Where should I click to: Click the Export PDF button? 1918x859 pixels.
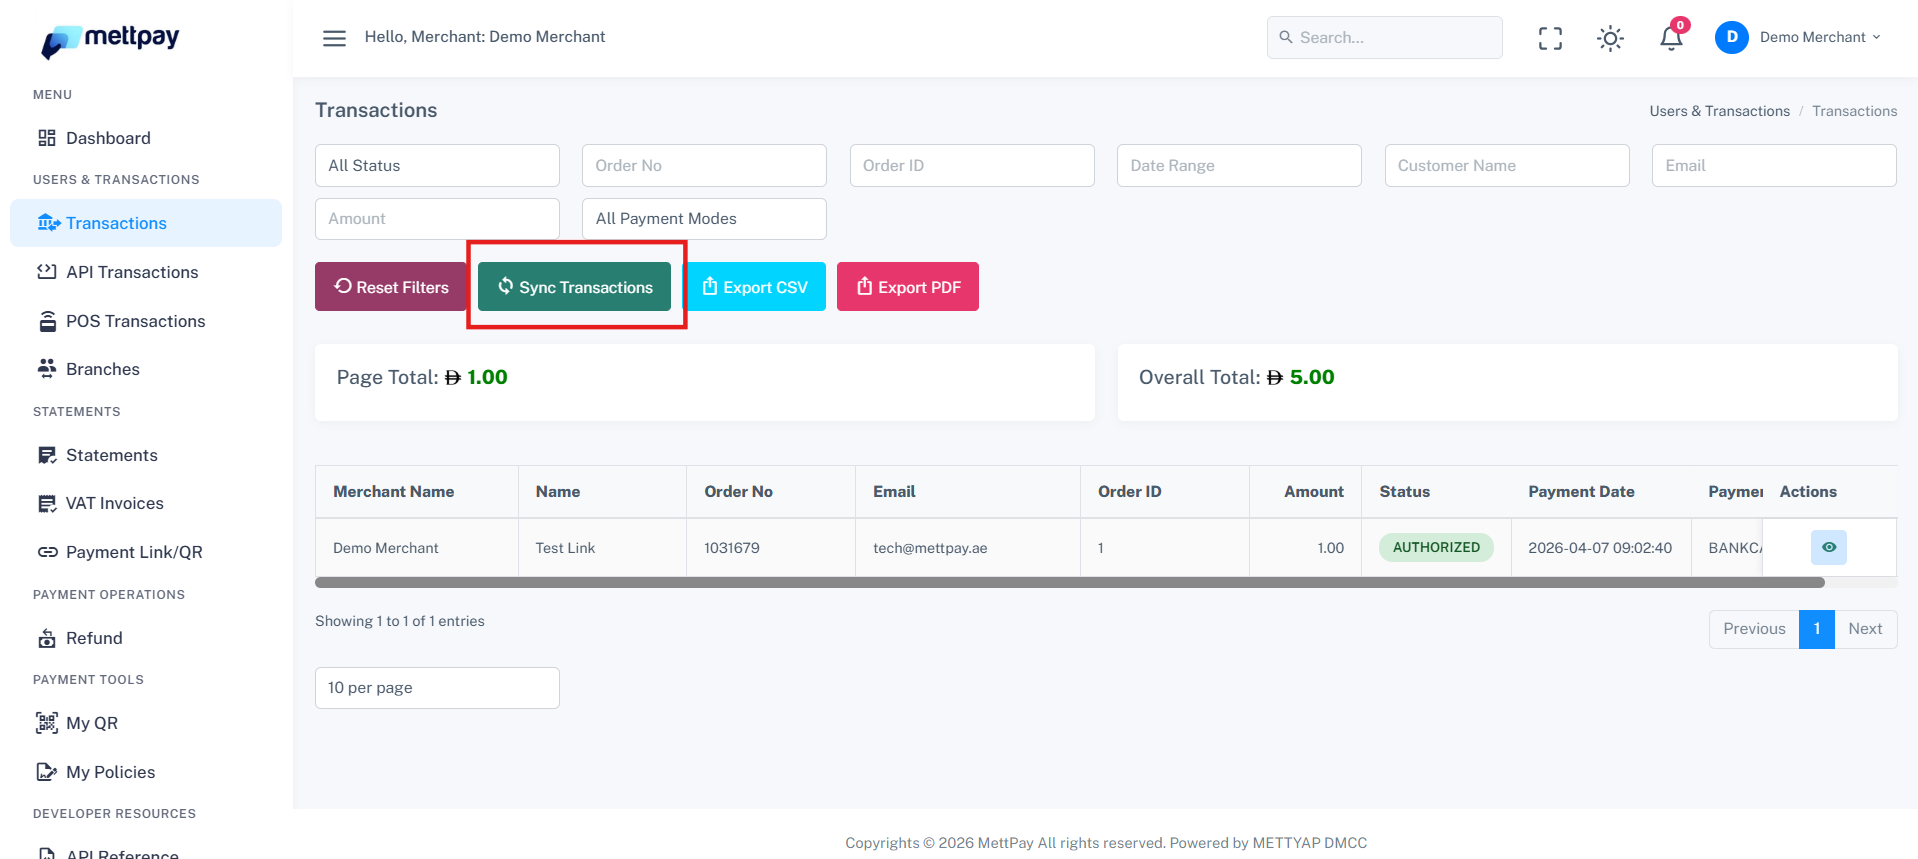click(908, 287)
